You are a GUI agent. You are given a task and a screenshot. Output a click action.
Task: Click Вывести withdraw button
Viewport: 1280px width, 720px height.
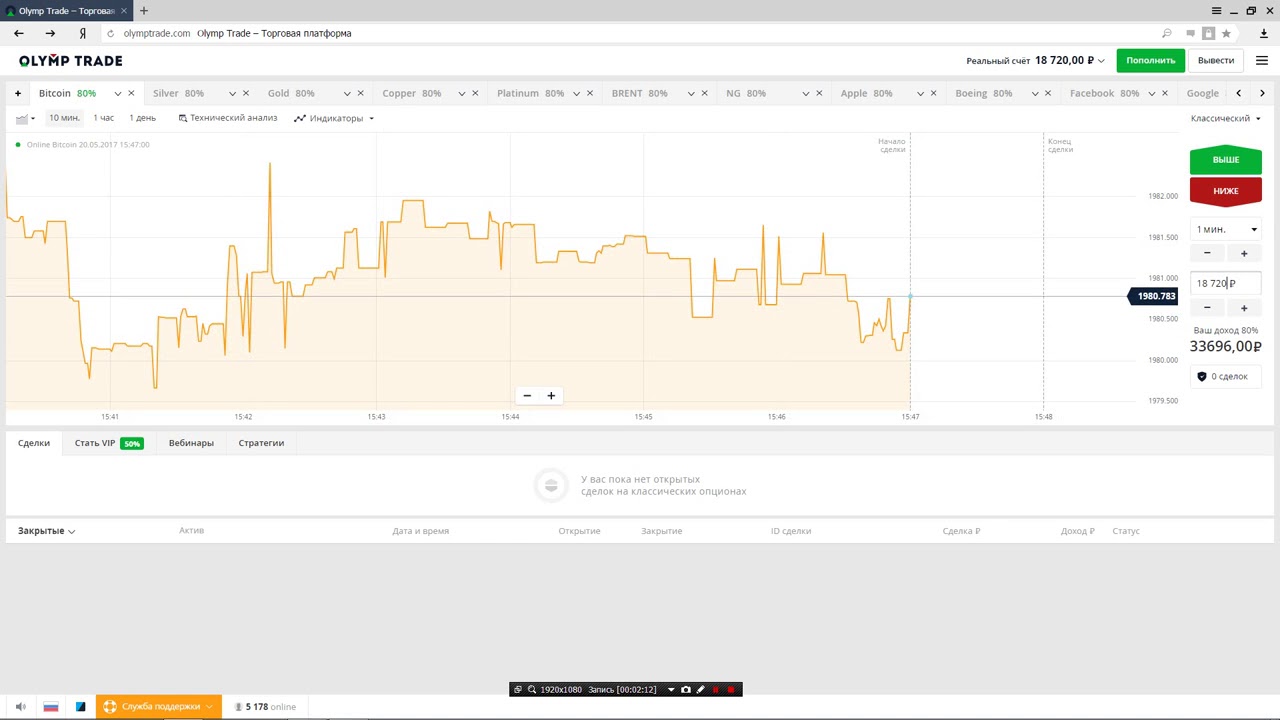1216,60
